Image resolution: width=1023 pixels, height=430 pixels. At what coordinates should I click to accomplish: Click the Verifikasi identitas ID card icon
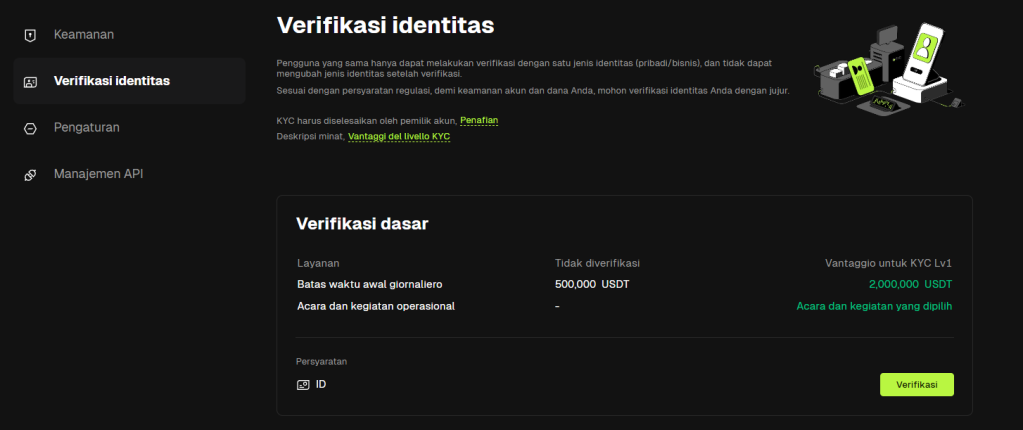point(30,81)
